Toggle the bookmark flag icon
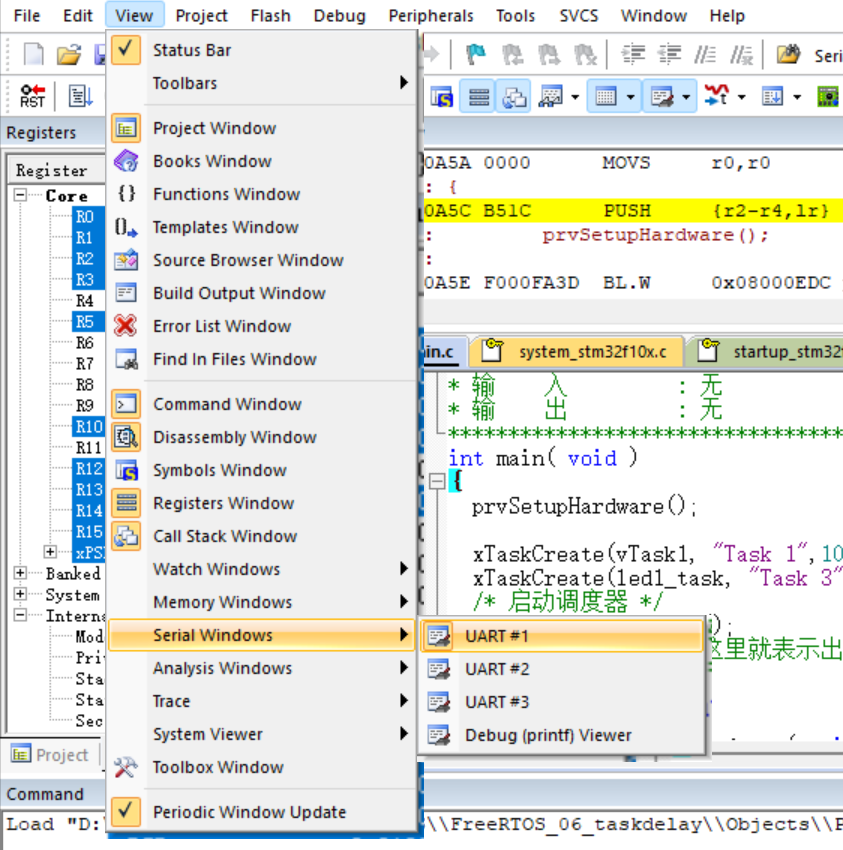The width and height of the screenshot is (843, 850). coord(476,54)
